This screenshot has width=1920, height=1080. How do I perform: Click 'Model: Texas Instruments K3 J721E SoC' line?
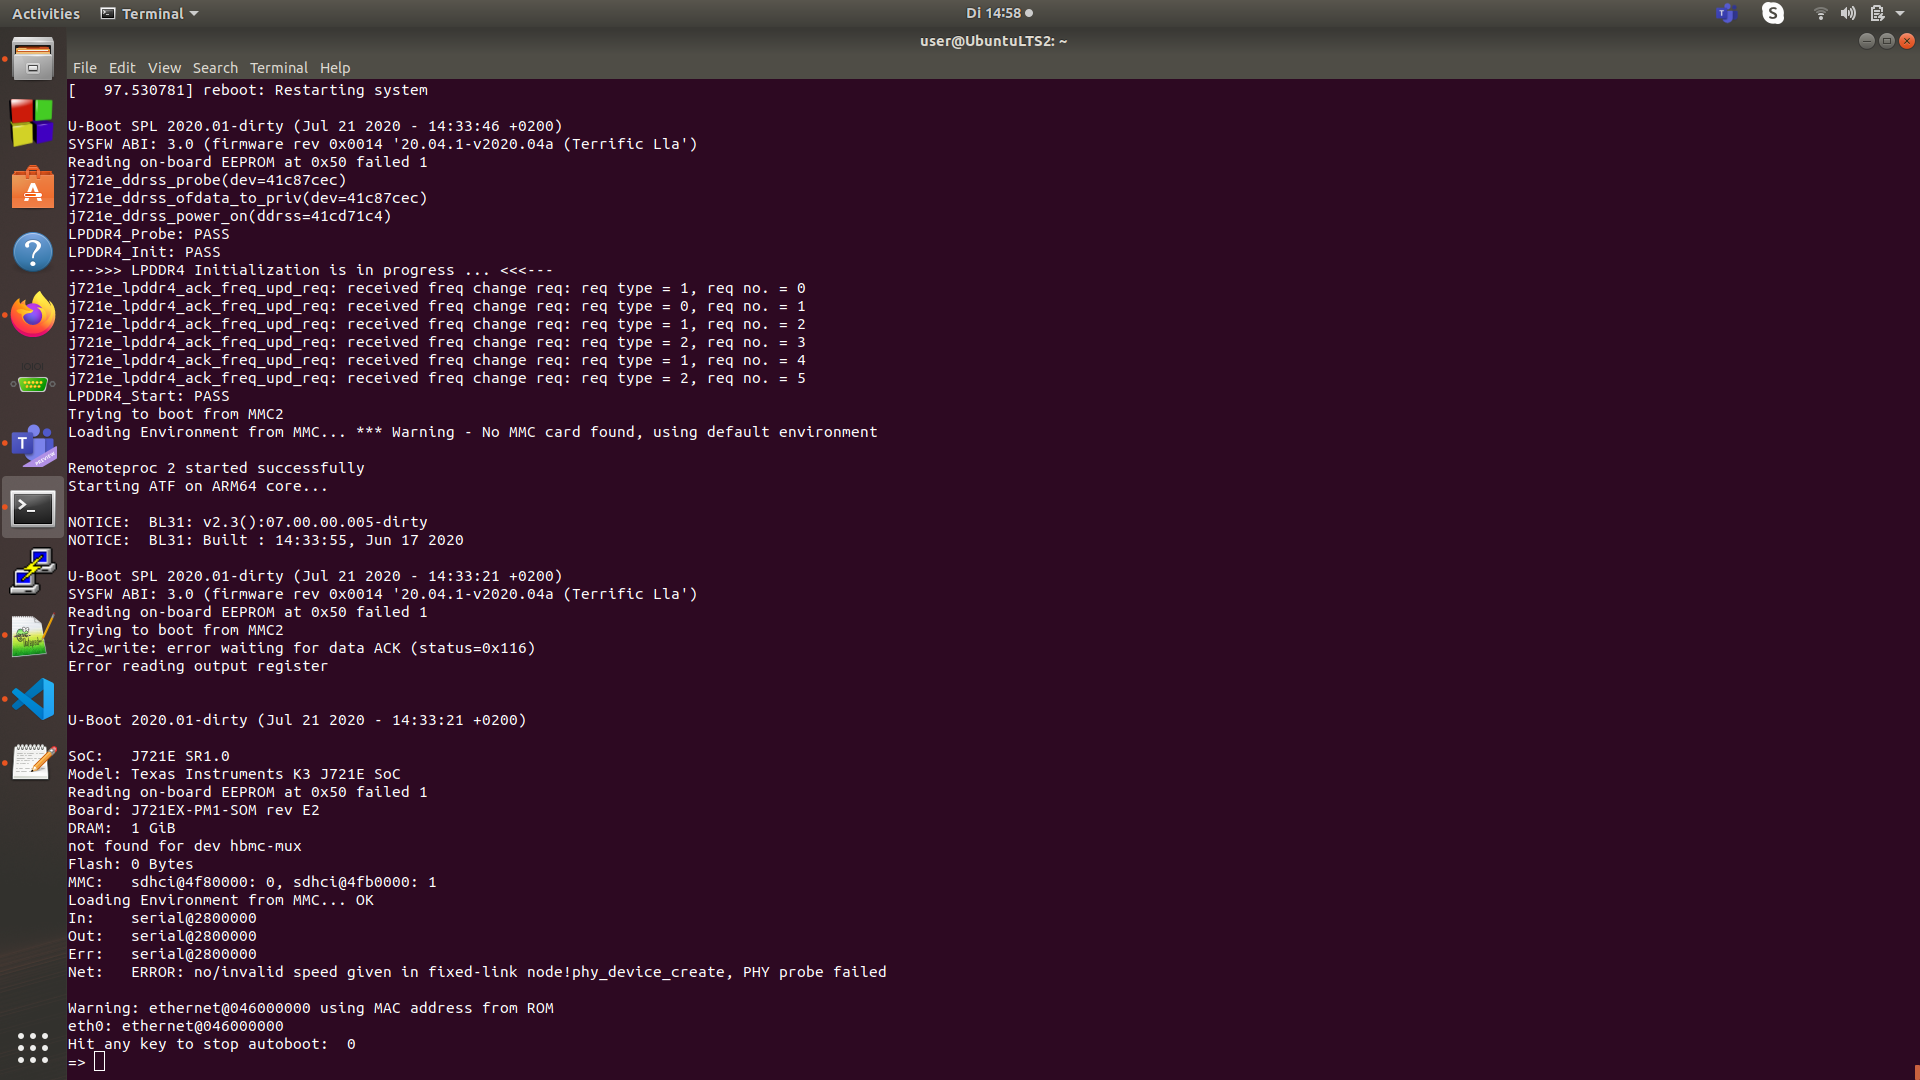point(234,774)
